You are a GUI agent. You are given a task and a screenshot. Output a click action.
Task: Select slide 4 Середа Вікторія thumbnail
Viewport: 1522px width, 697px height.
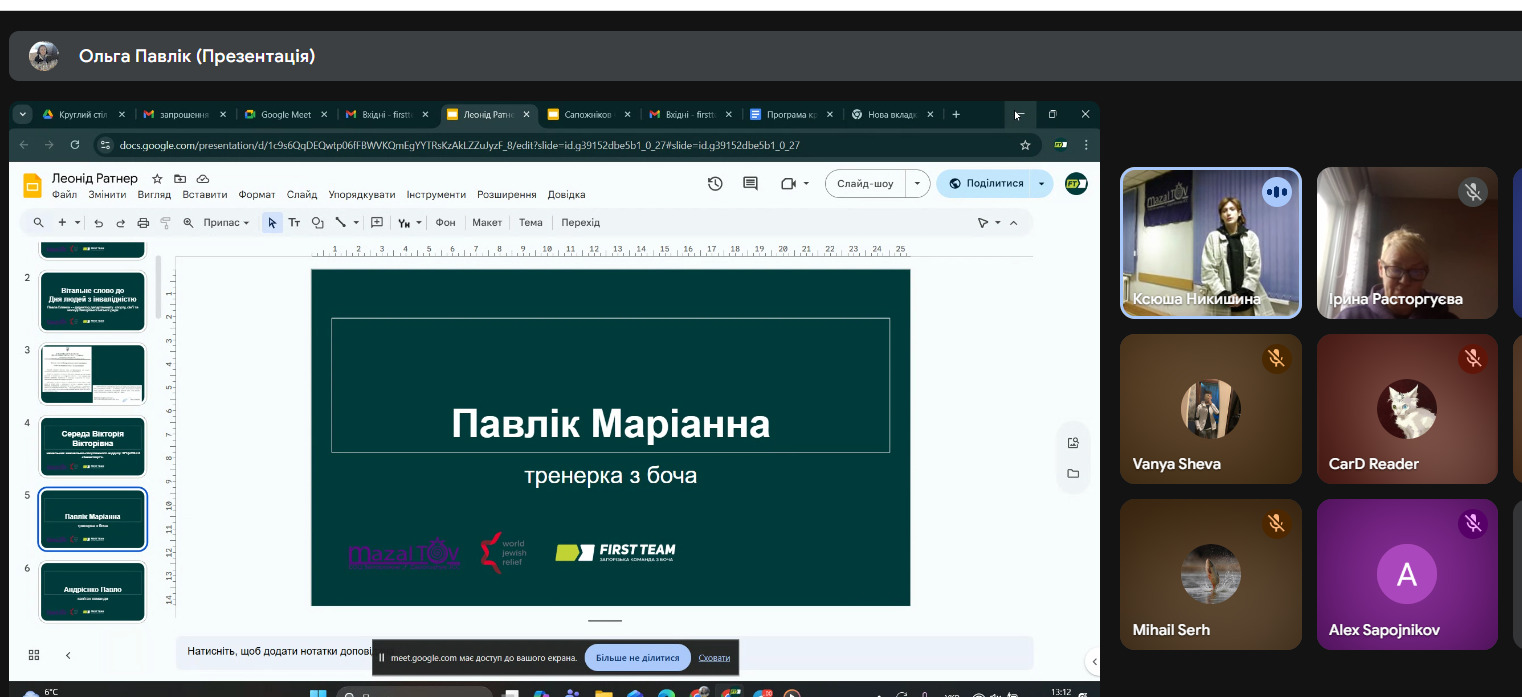click(x=92, y=446)
